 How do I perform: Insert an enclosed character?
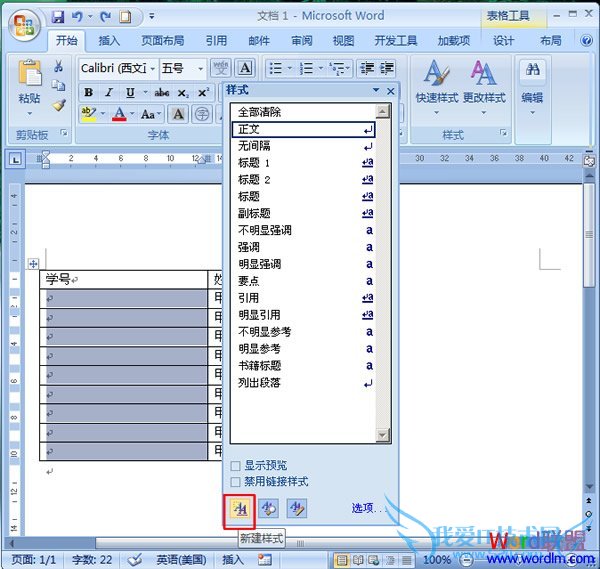(x=202, y=114)
